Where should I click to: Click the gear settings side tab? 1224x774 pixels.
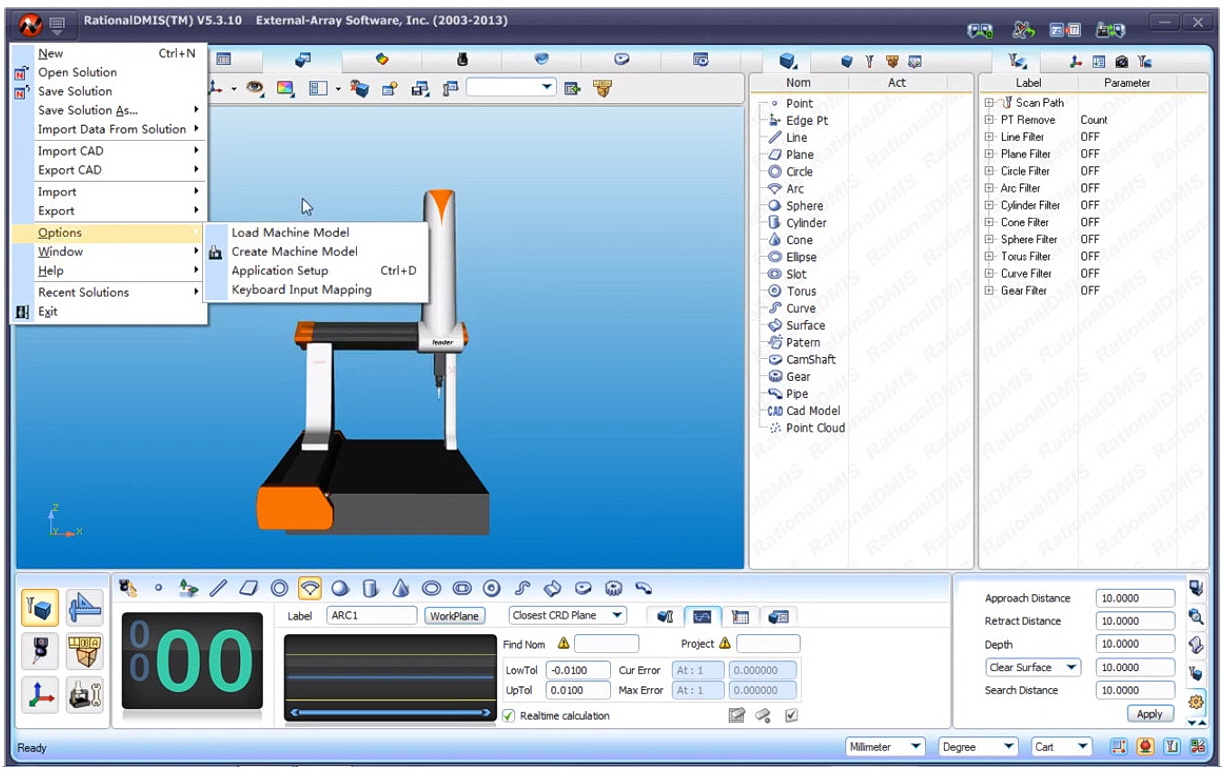(x=1195, y=701)
